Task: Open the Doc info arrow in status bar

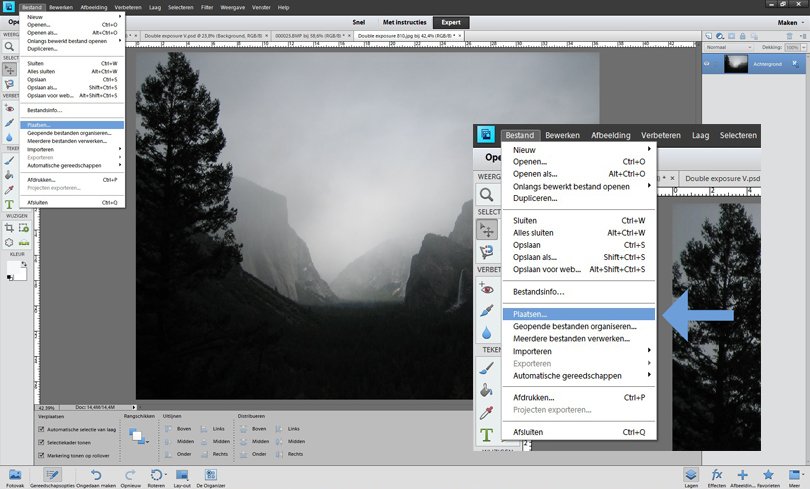Action: [134, 407]
